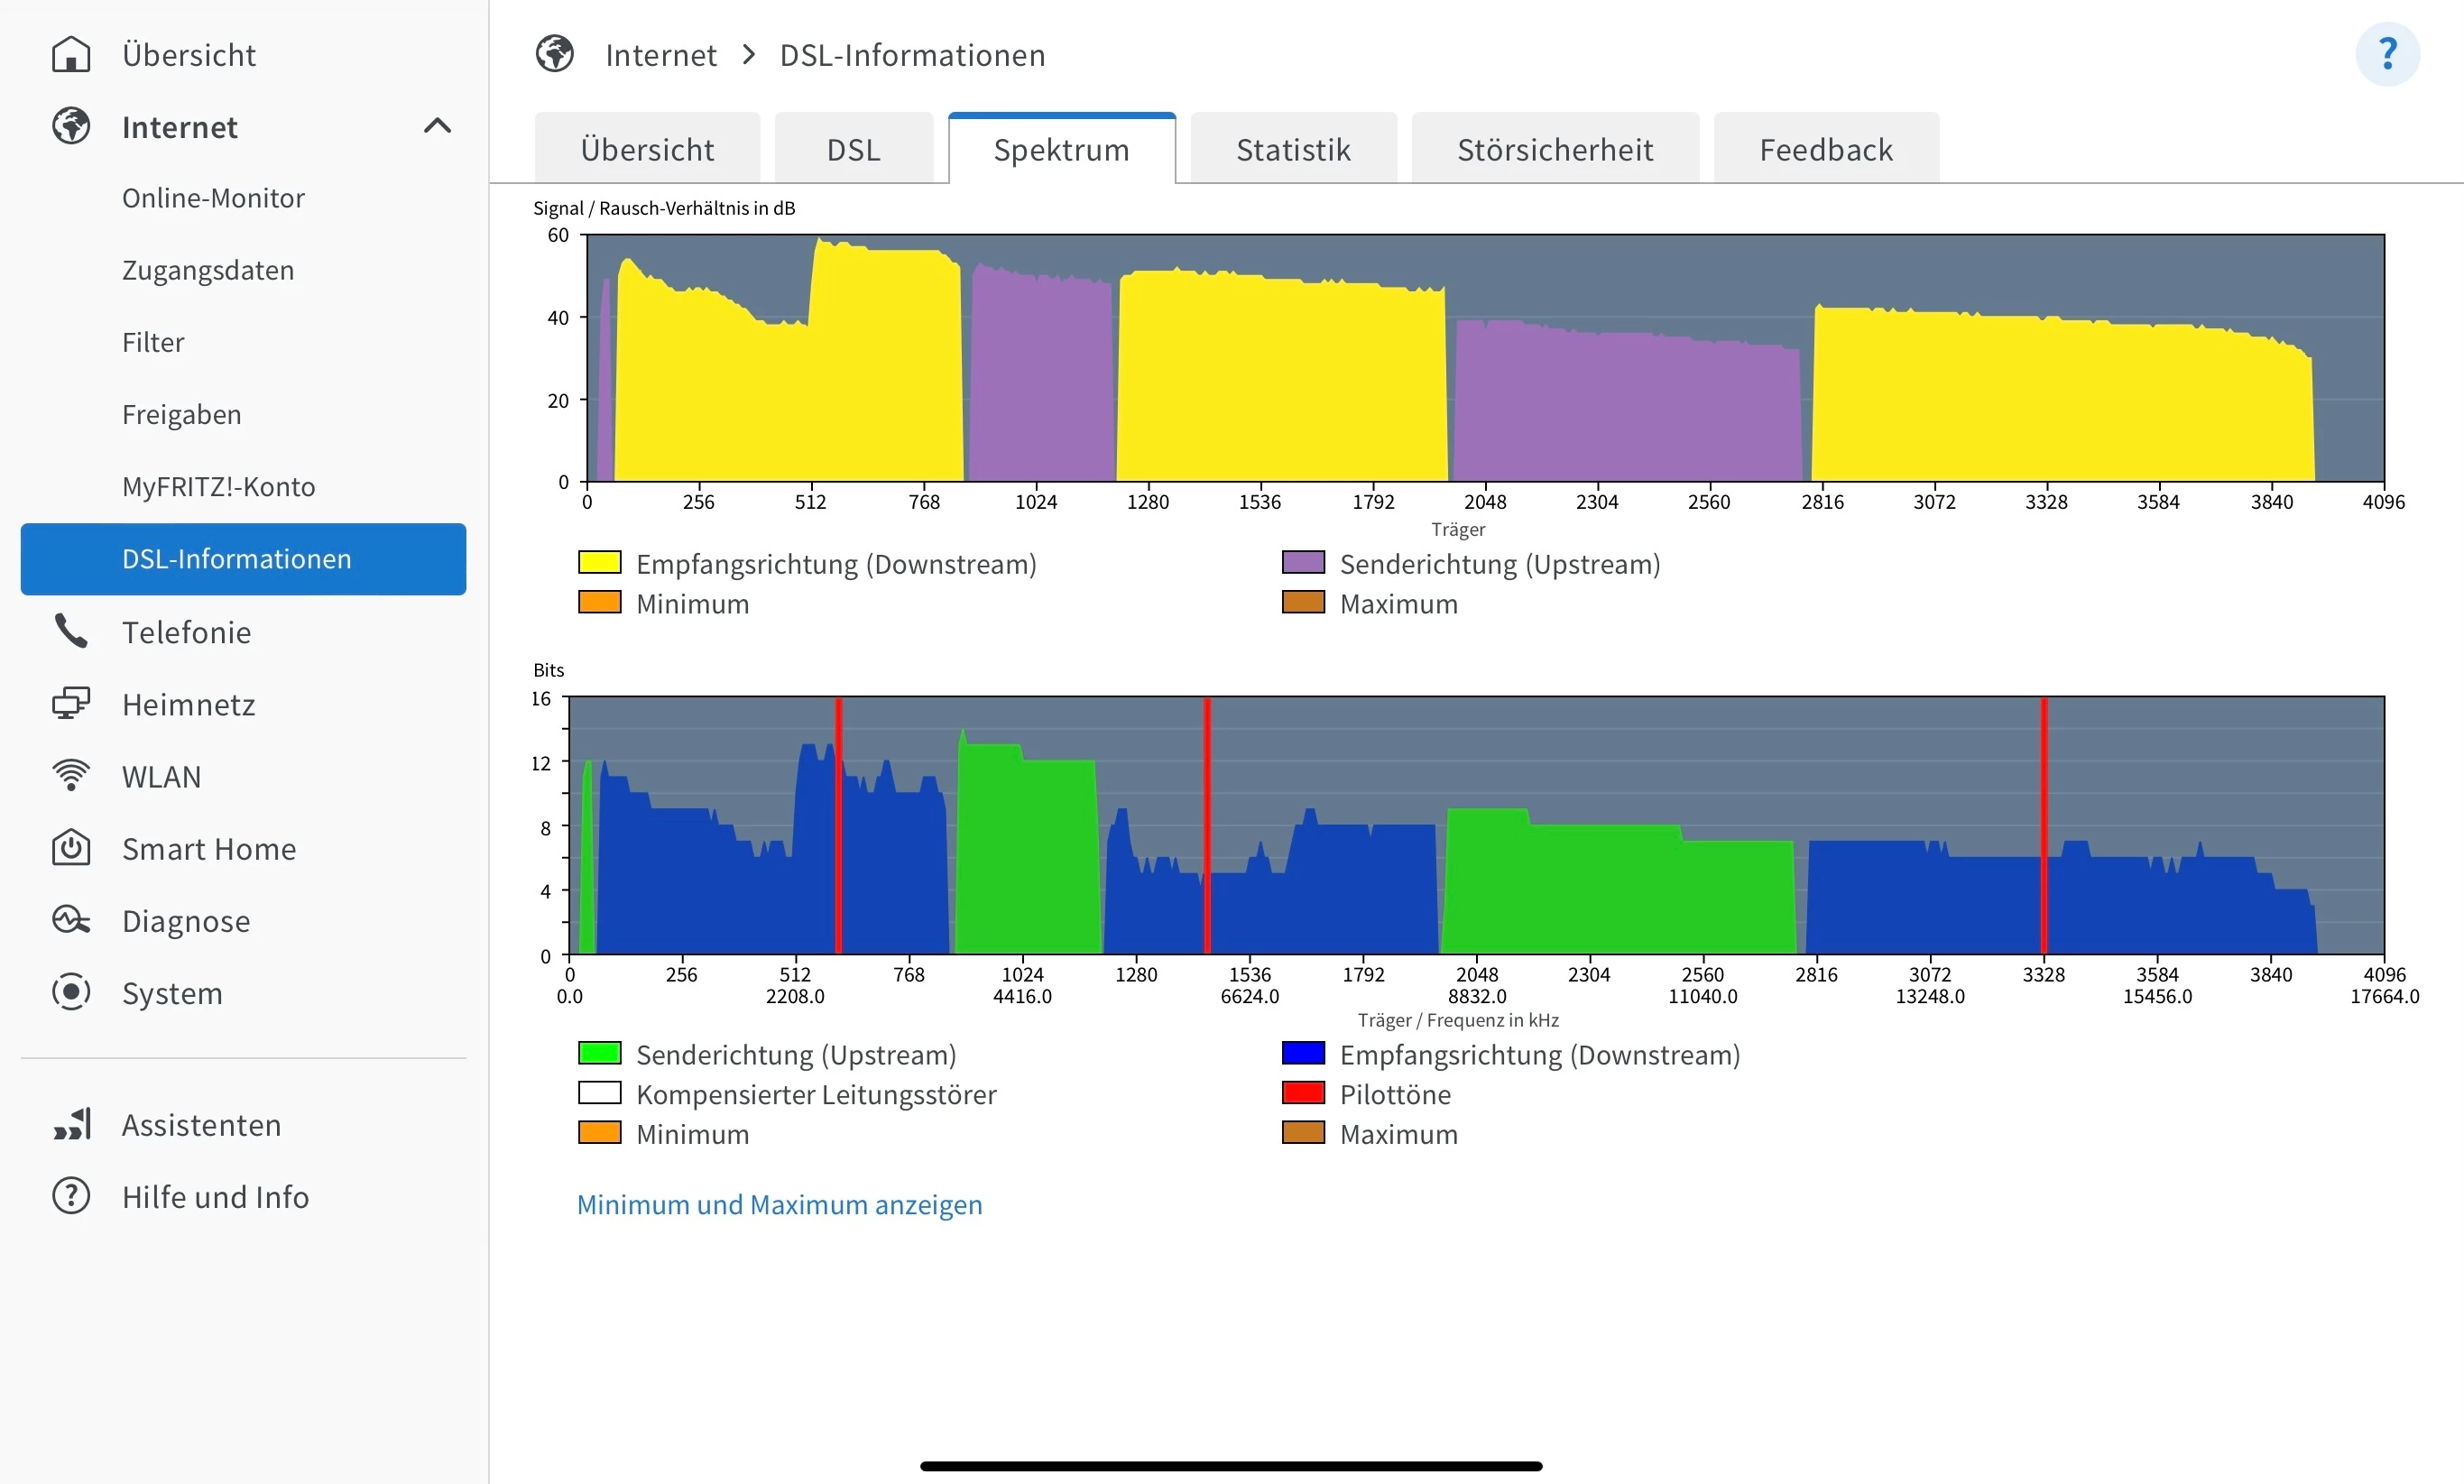Click the Smart Home power icon
Image resolution: width=2464 pixels, height=1484 pixels.
pyautogui.click(x=71, y=848)
